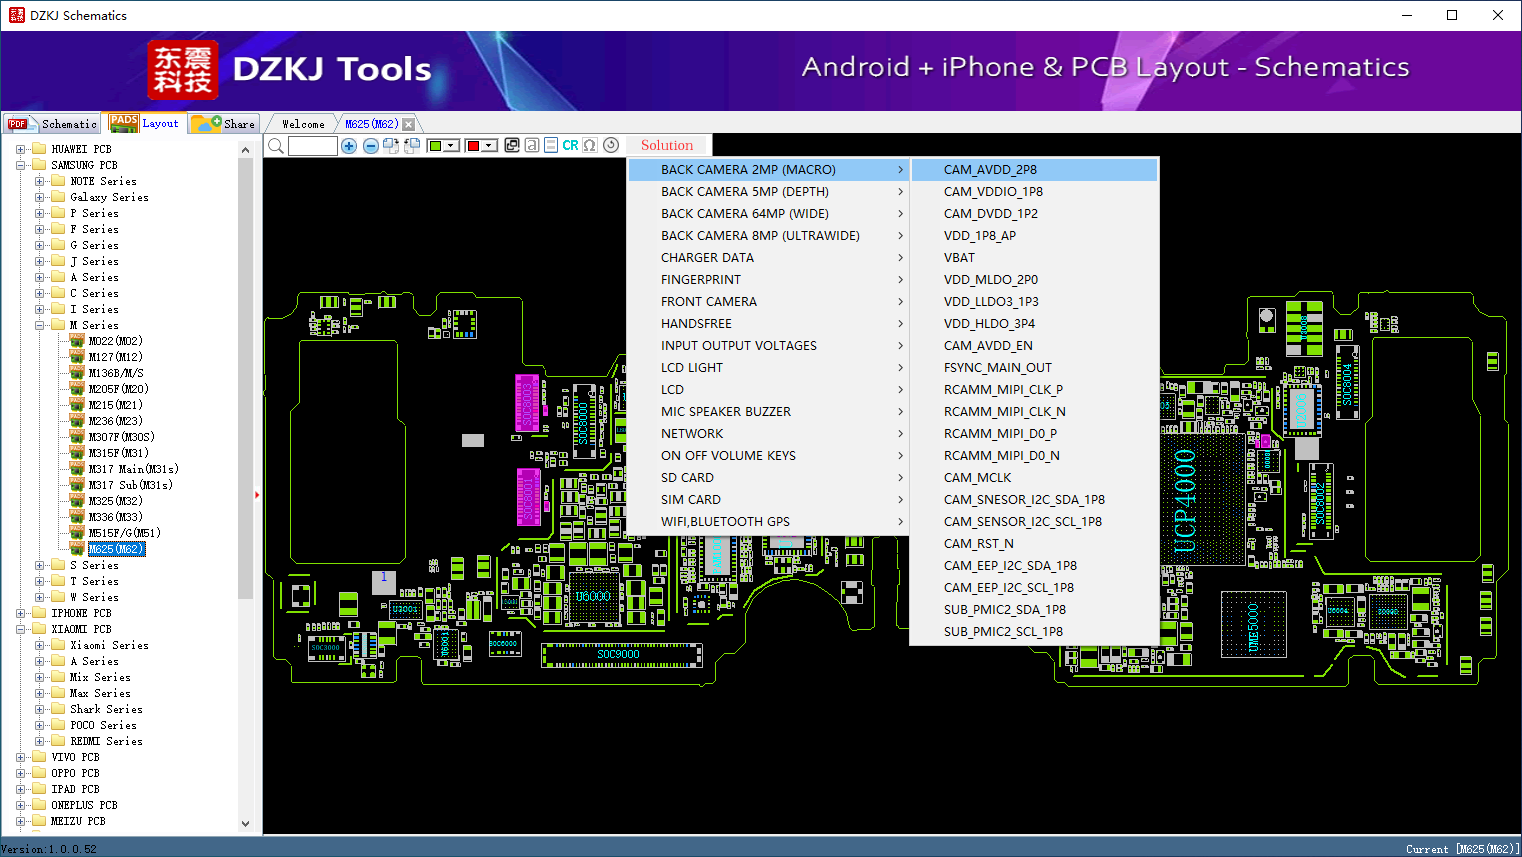The height and width of the screenshot is (857, 1522).
Task: Open the M205F(M20) layout file
Action: coord(118,389)
